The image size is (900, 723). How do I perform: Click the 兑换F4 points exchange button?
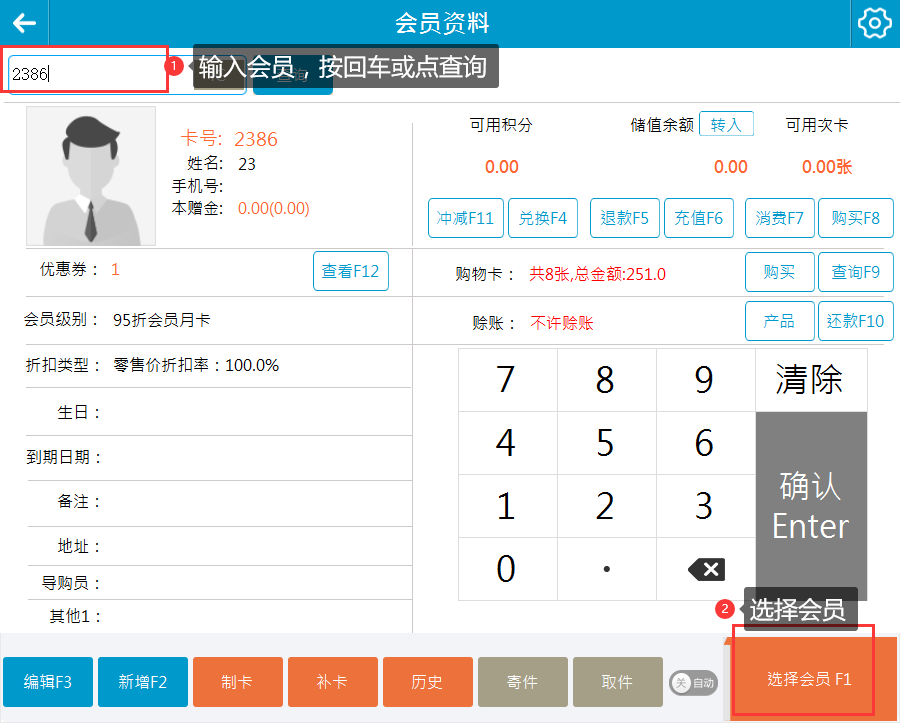pos(543,218)
